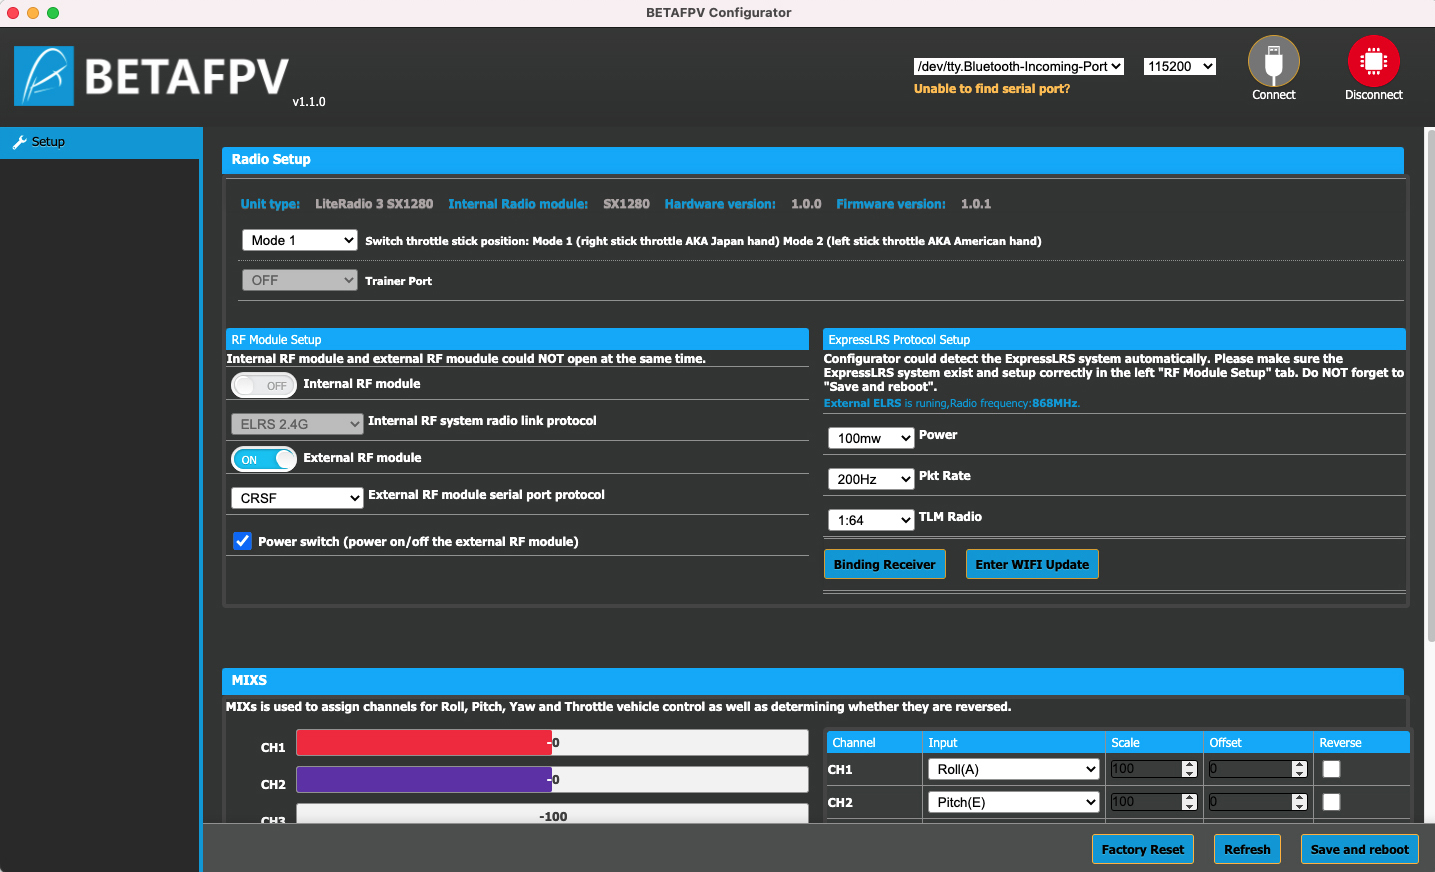Click the wrench icon beside Setup
Image resolution: width=1435 pixels, height=872 pixels.
tap(19, 142)
